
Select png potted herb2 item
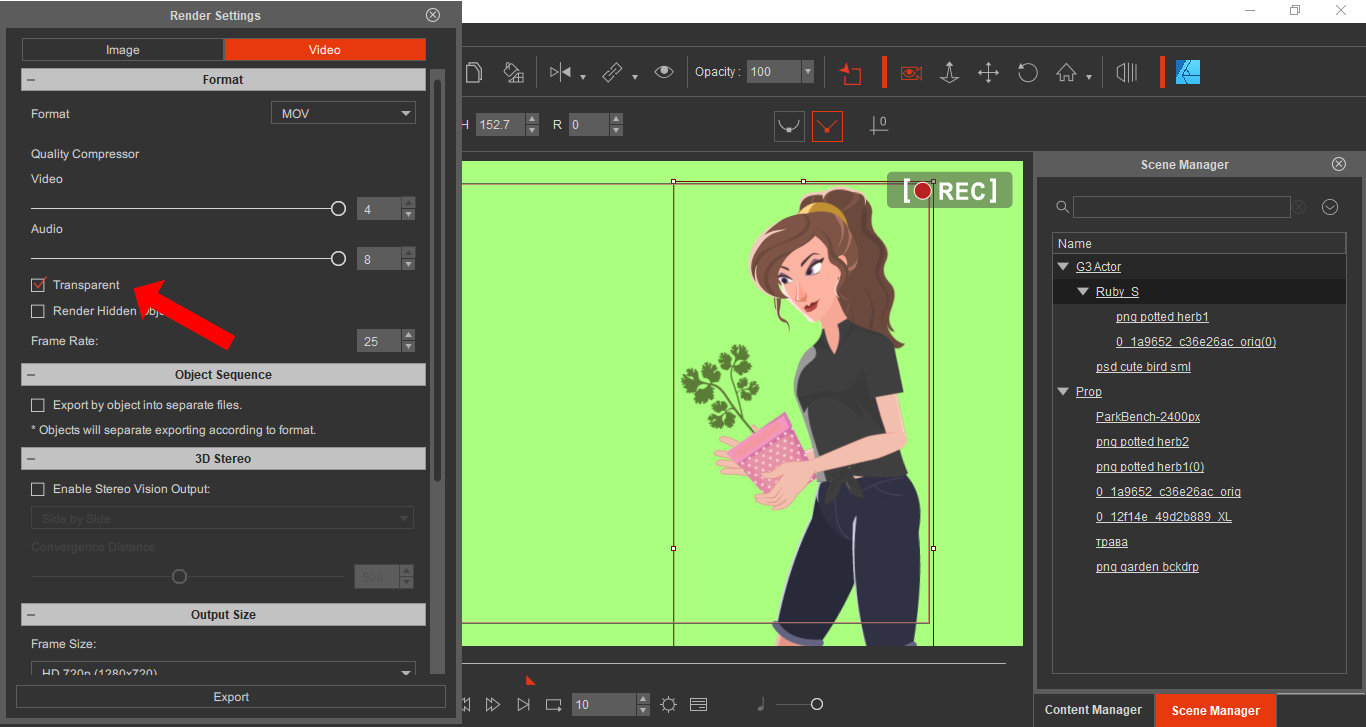pyautogui.click(x=1142, y=442)
